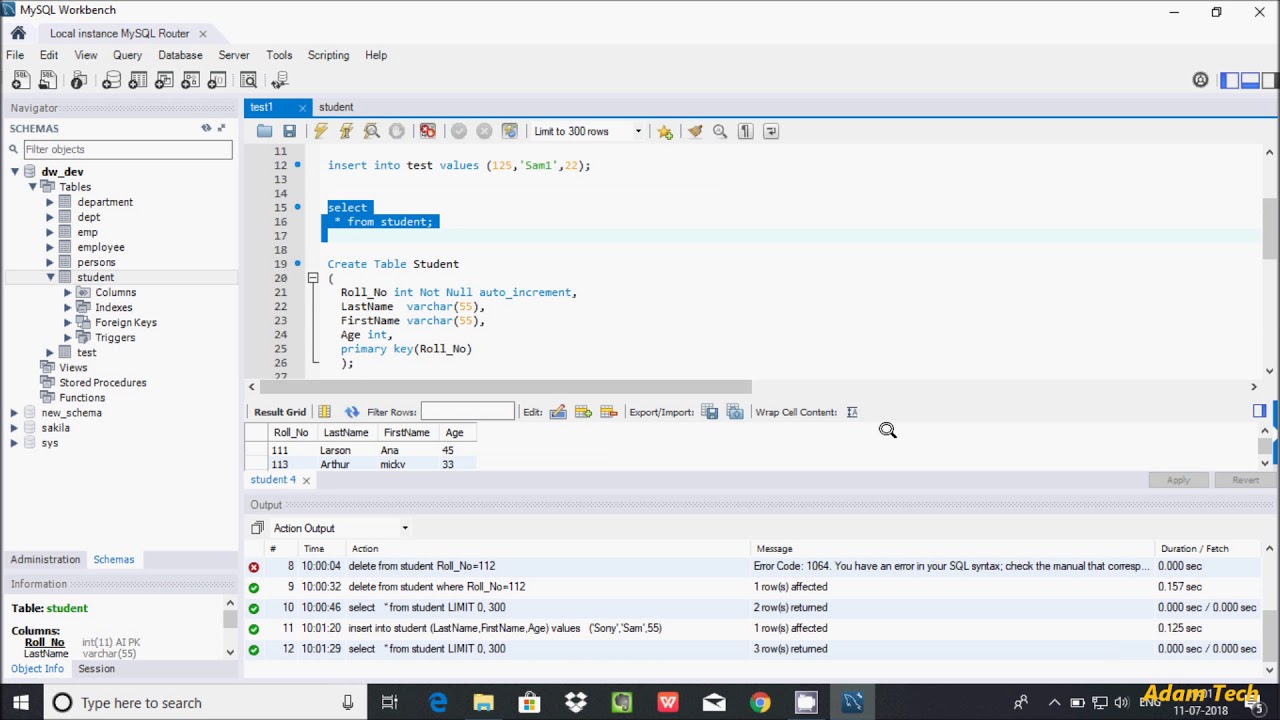The image size is (1280, 720).
Task: Open the Workbench preferences gear icon
Action: coord(1201,81)
